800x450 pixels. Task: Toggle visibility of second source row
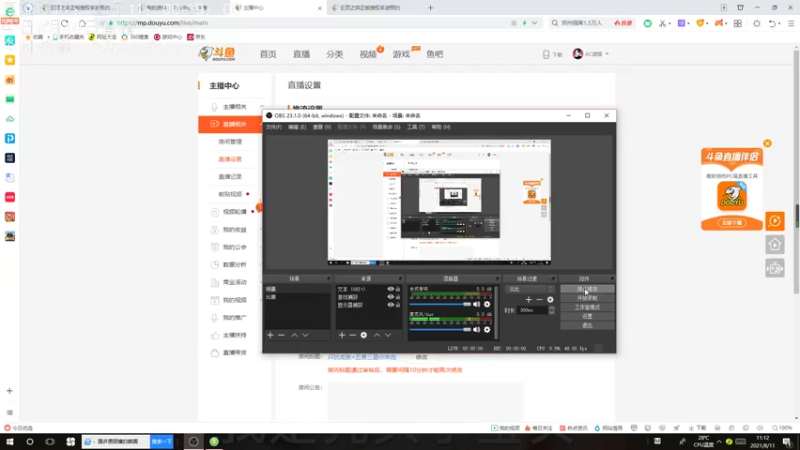[x=390, y=297]
